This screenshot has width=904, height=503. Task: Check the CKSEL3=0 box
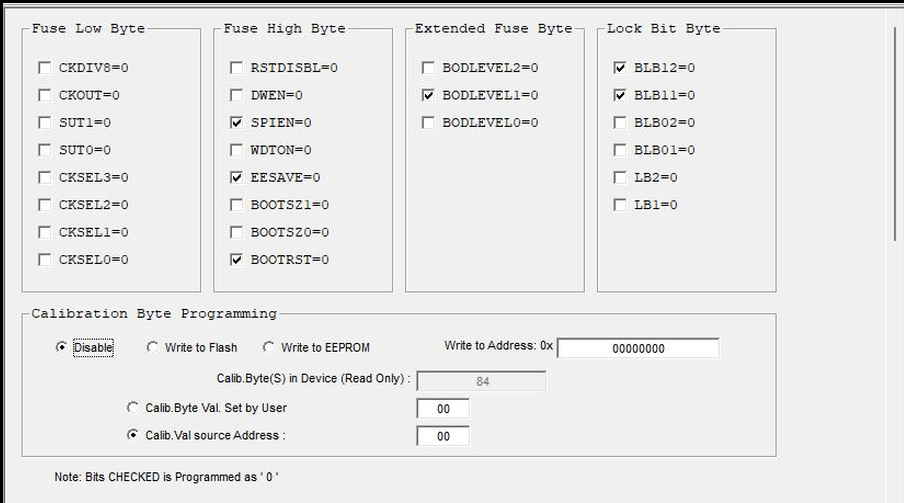tap(44, 177)
